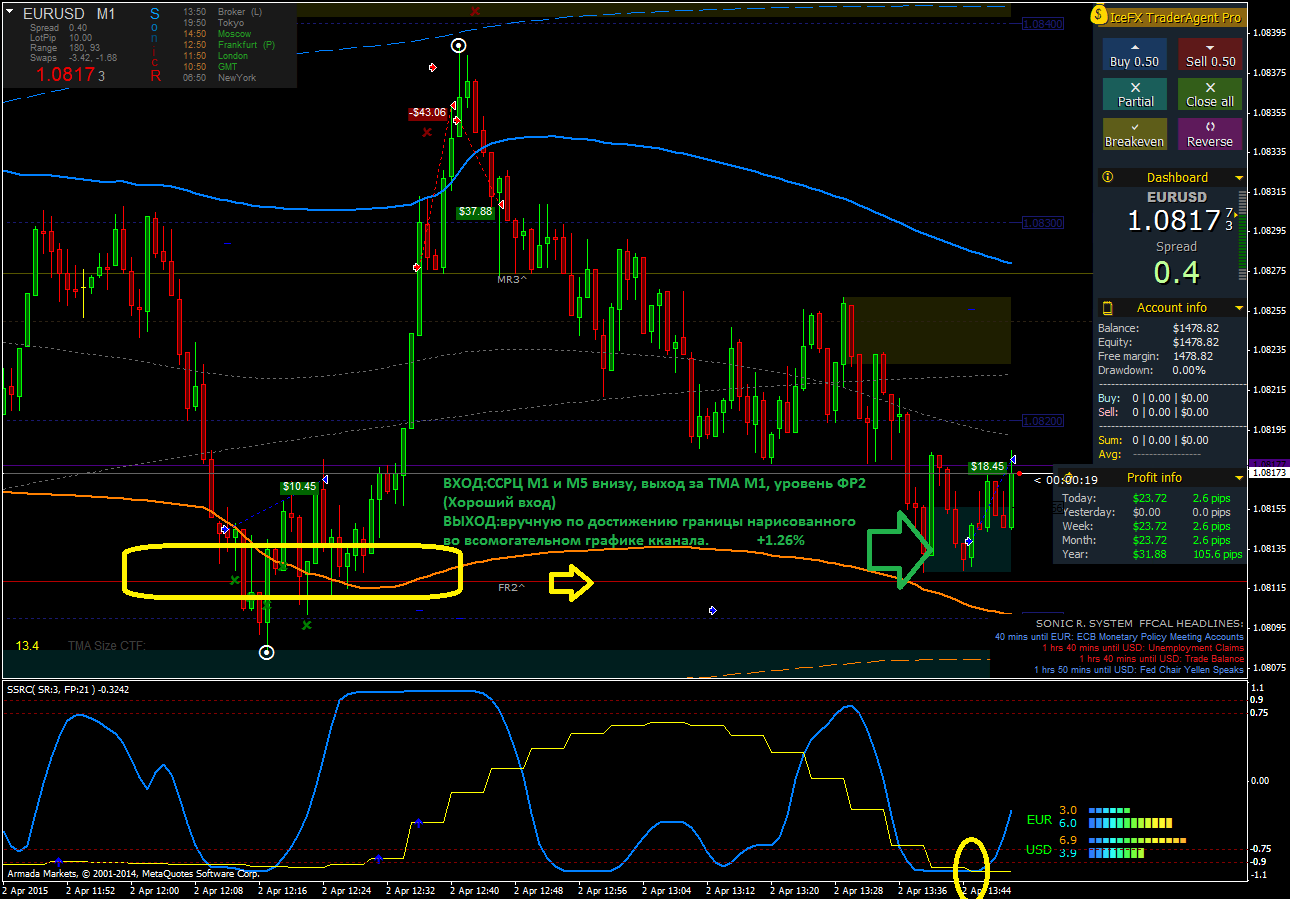Click the white circle marker at the chart high
Viewport: 1290px width, 899px height.
pyautogui.click(x=458, y=46)
